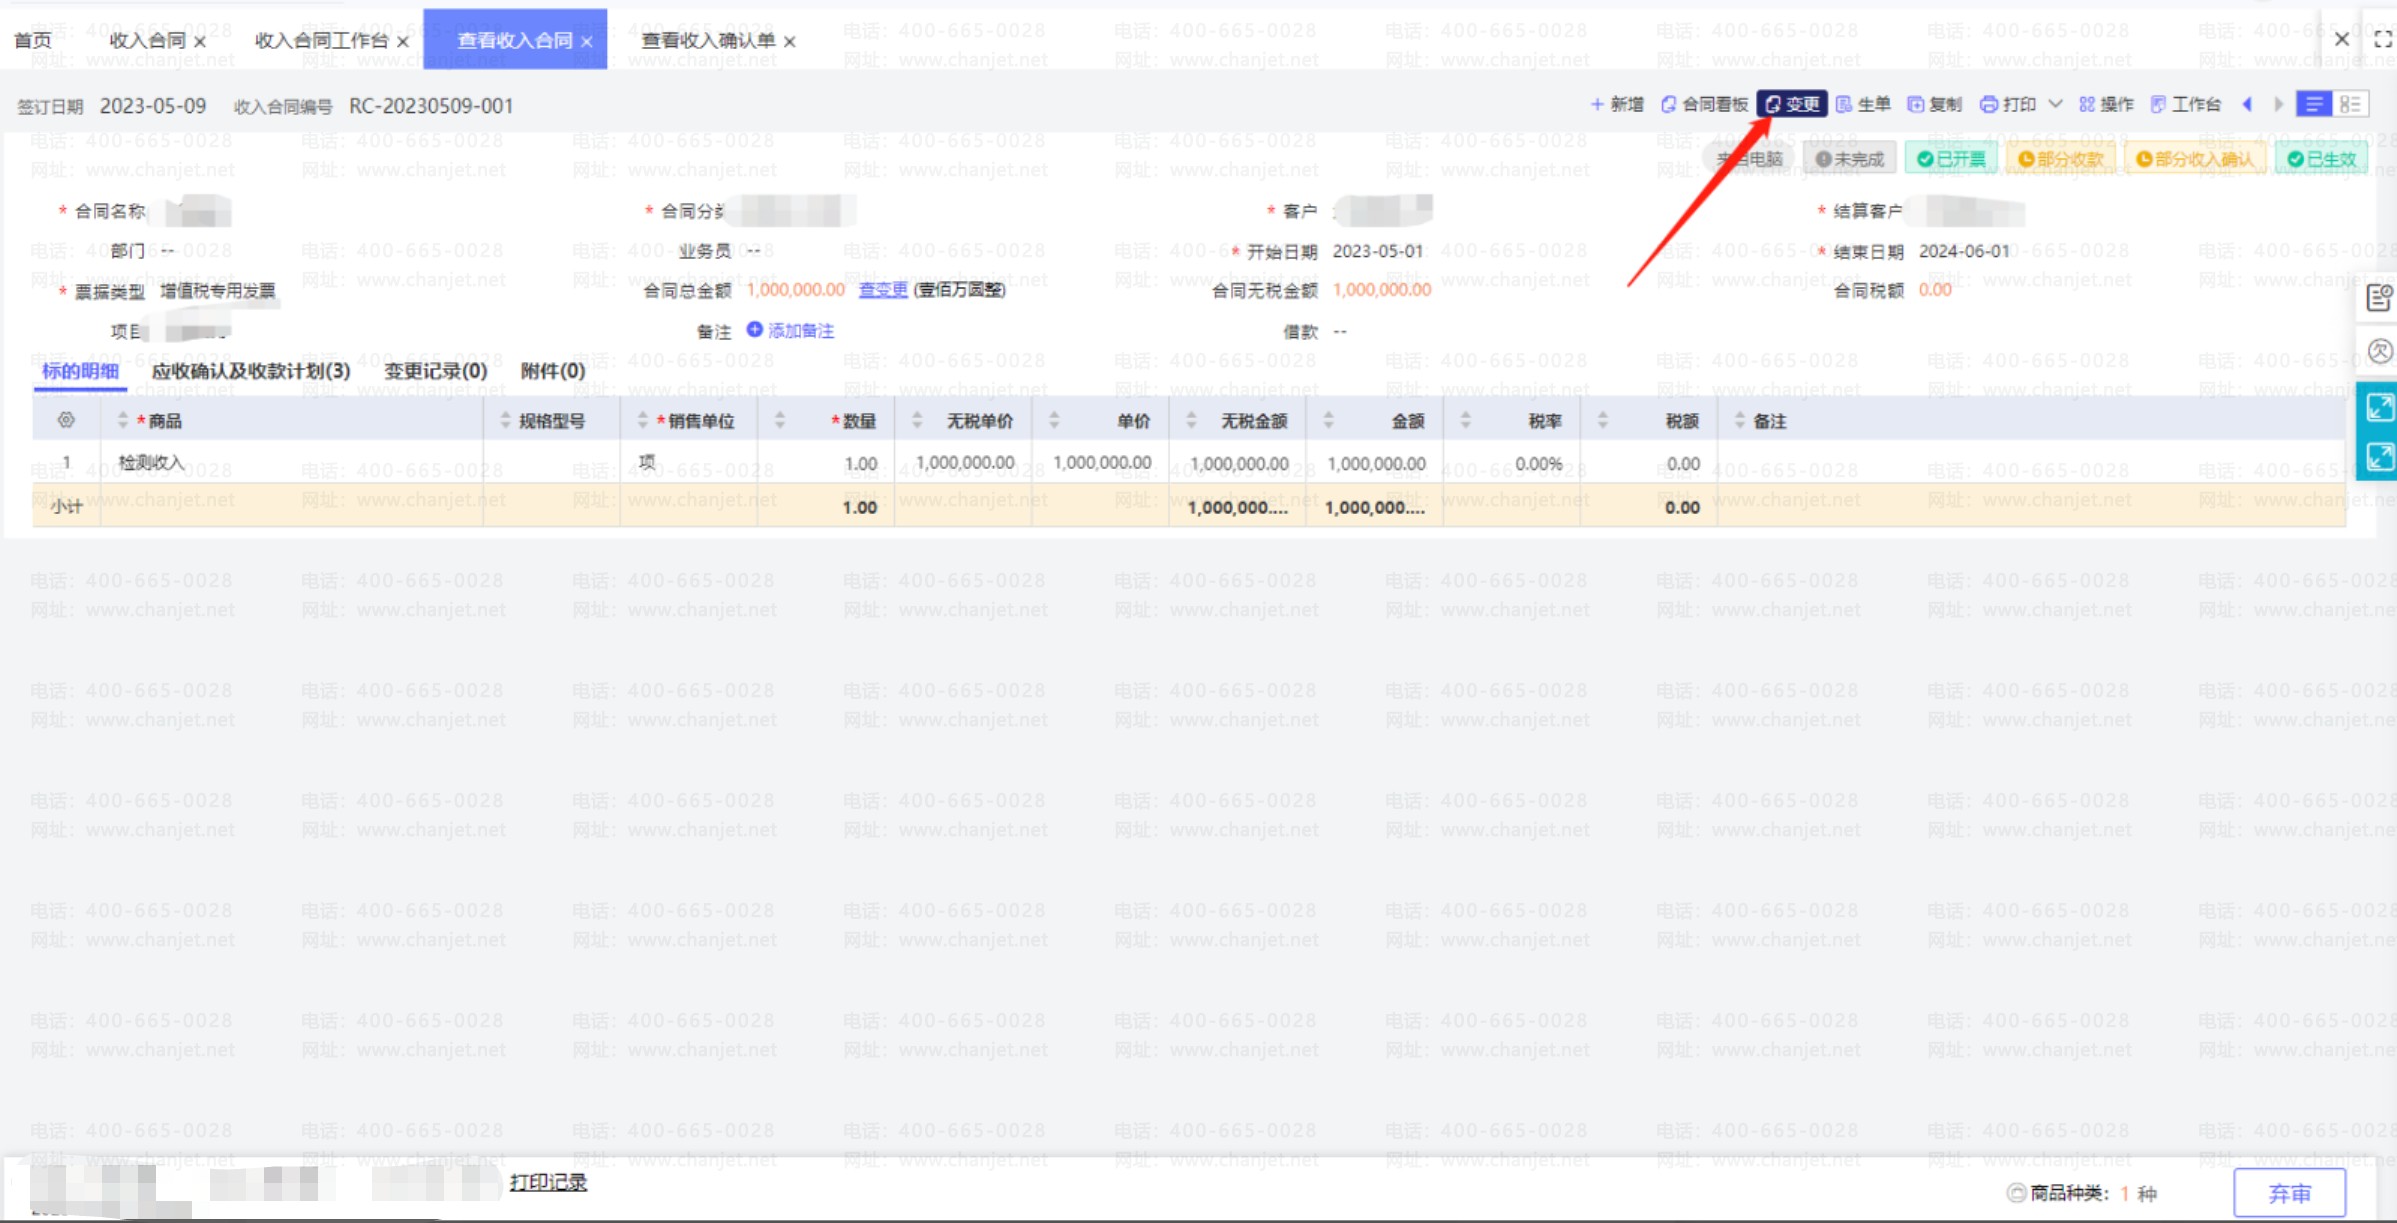Open the 合同看板 contract board

click(1704, 104)
